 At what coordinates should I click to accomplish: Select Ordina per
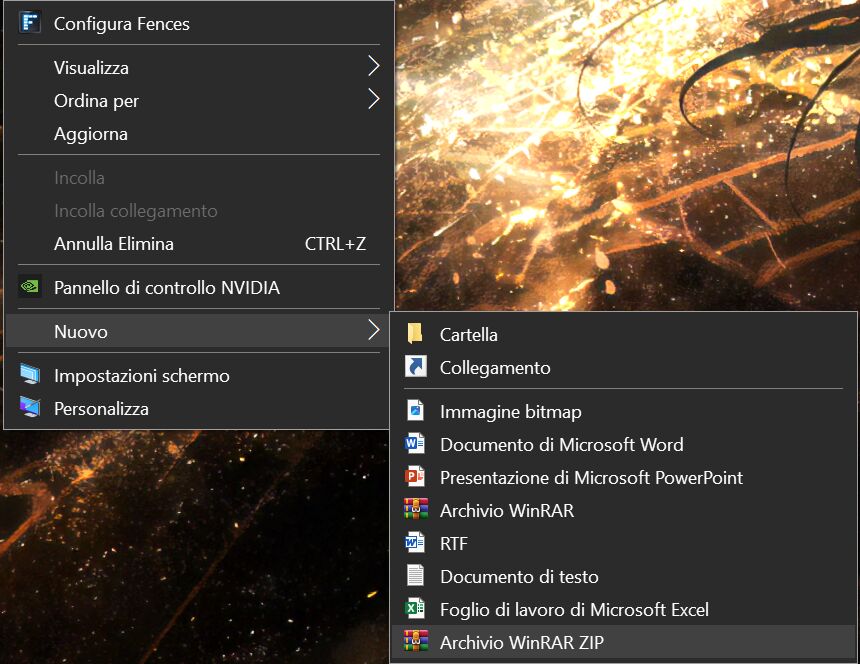[197, 100]
